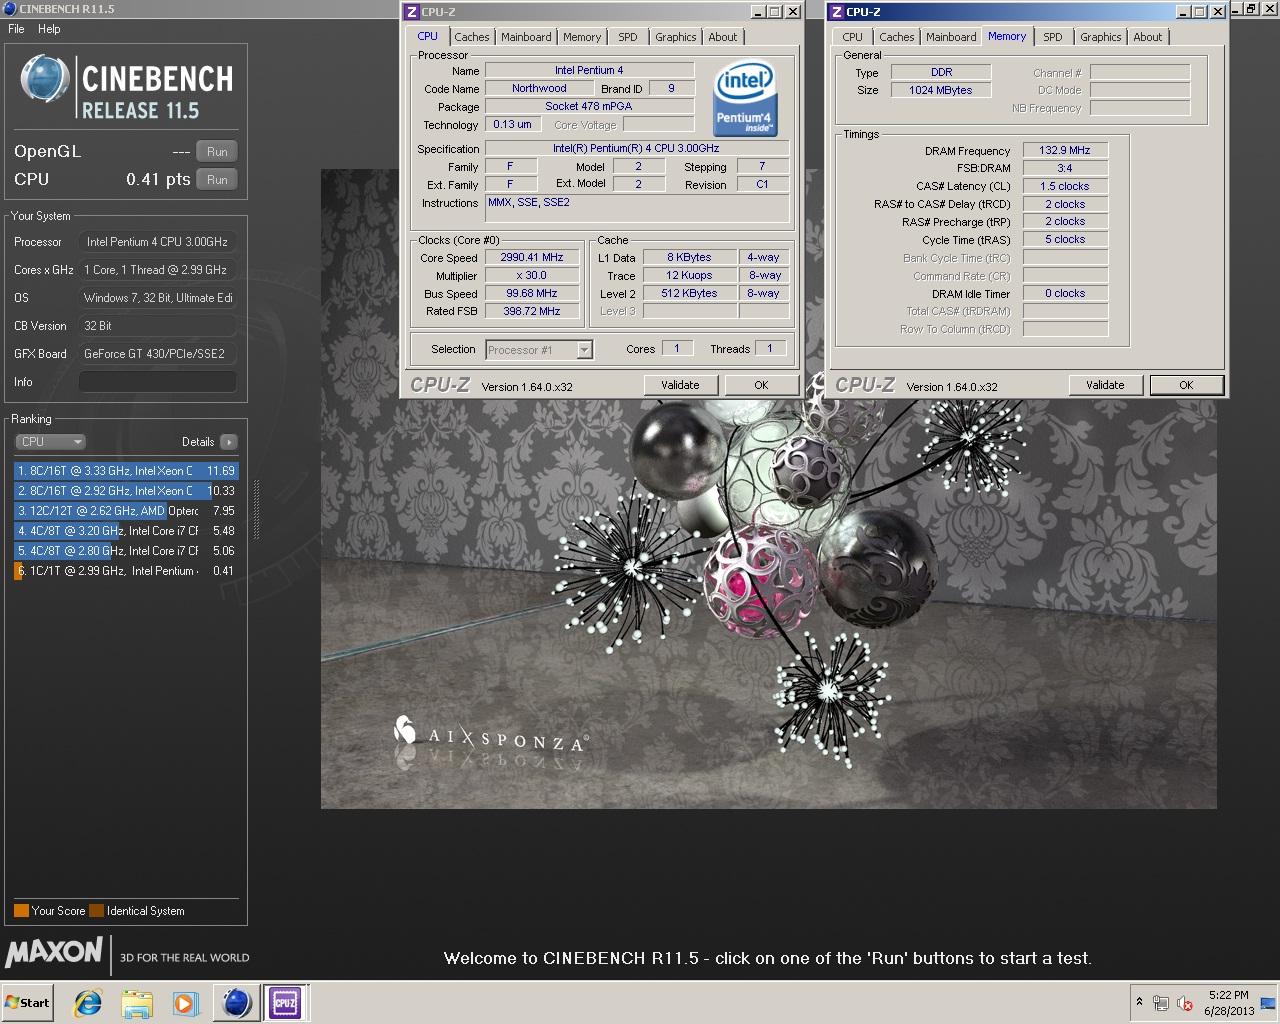Click Validate in the Memory tab window

1105,385
